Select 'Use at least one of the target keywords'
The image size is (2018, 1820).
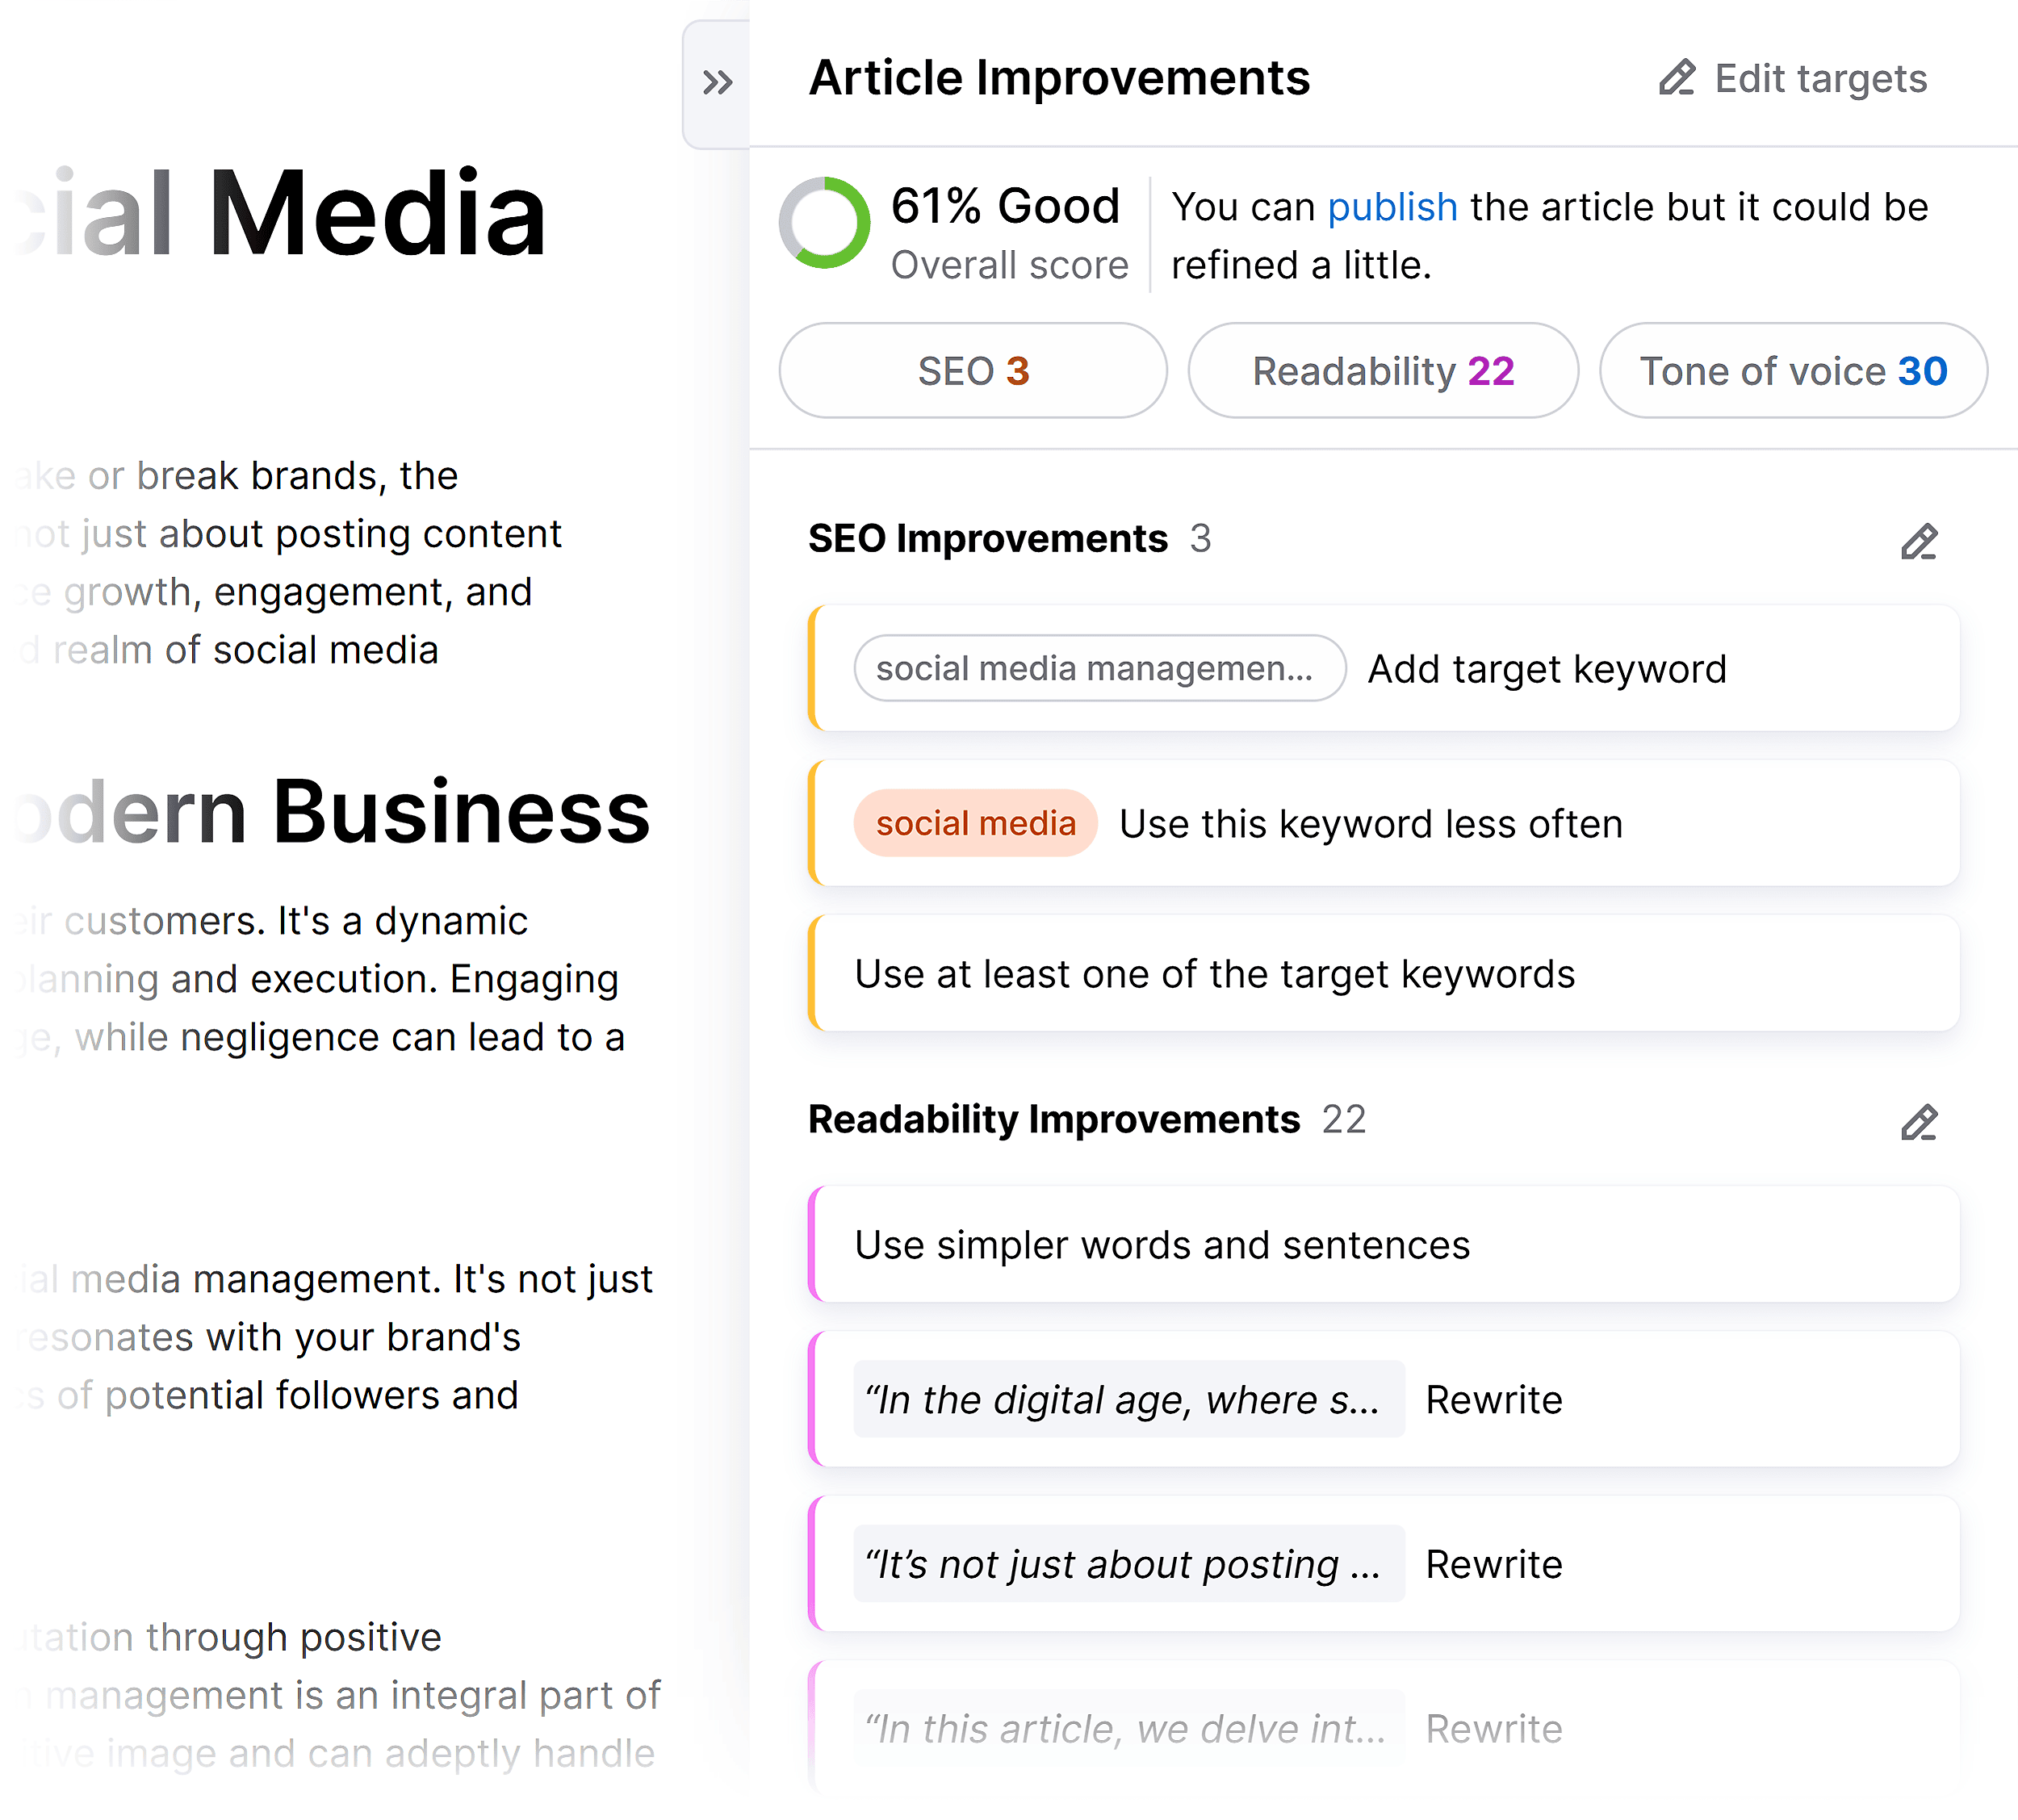pos(1214,973)
